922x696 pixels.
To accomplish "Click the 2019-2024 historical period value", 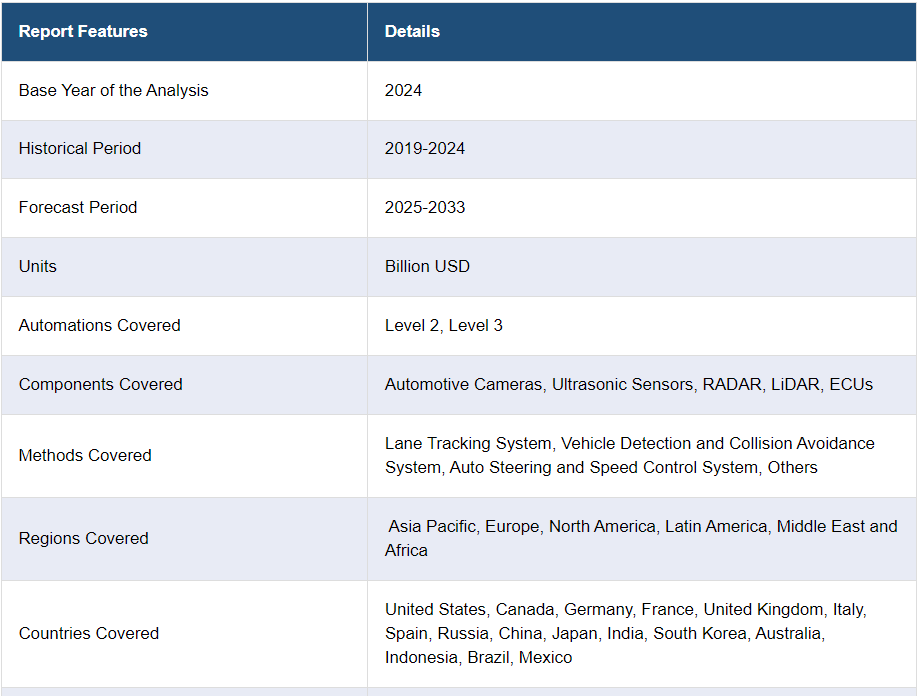I will coord(425,148).
